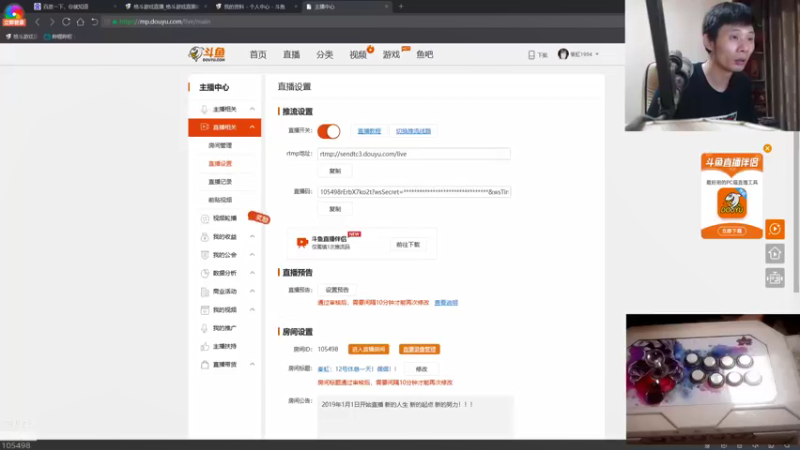The image size is (800, 450).
Task: Select 直播设置 in the sidebar
Action: coord(220,164)
